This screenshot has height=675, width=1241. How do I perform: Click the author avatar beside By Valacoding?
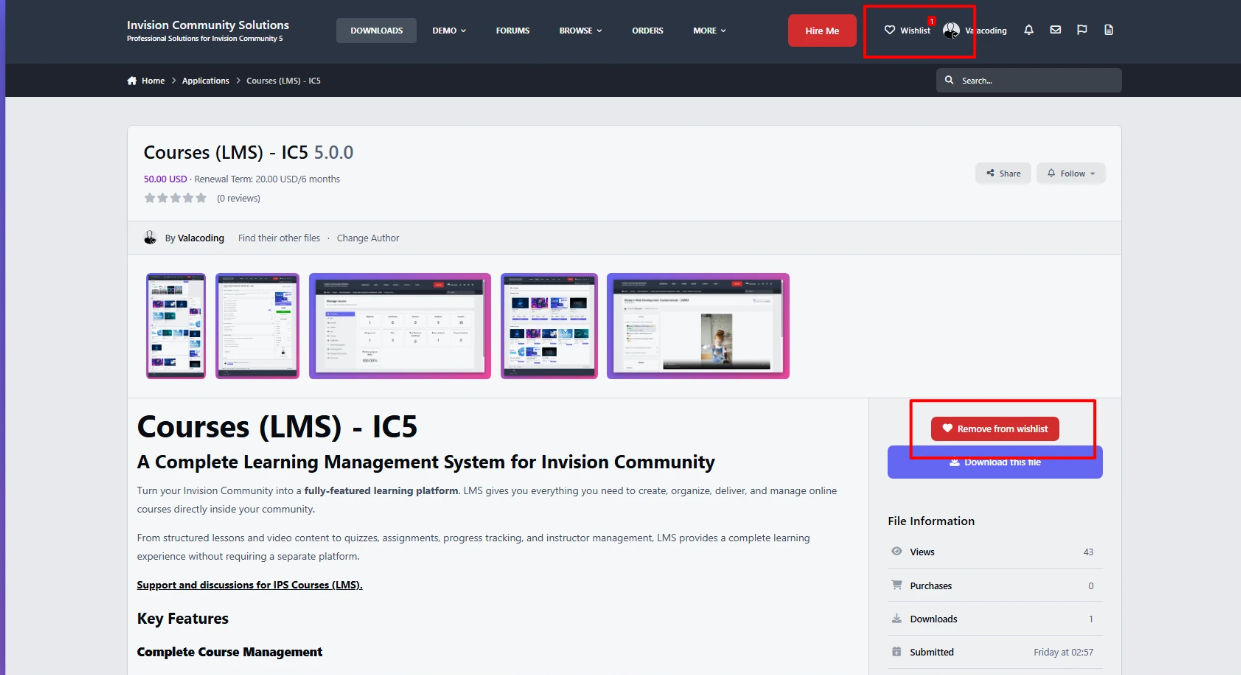151,238
